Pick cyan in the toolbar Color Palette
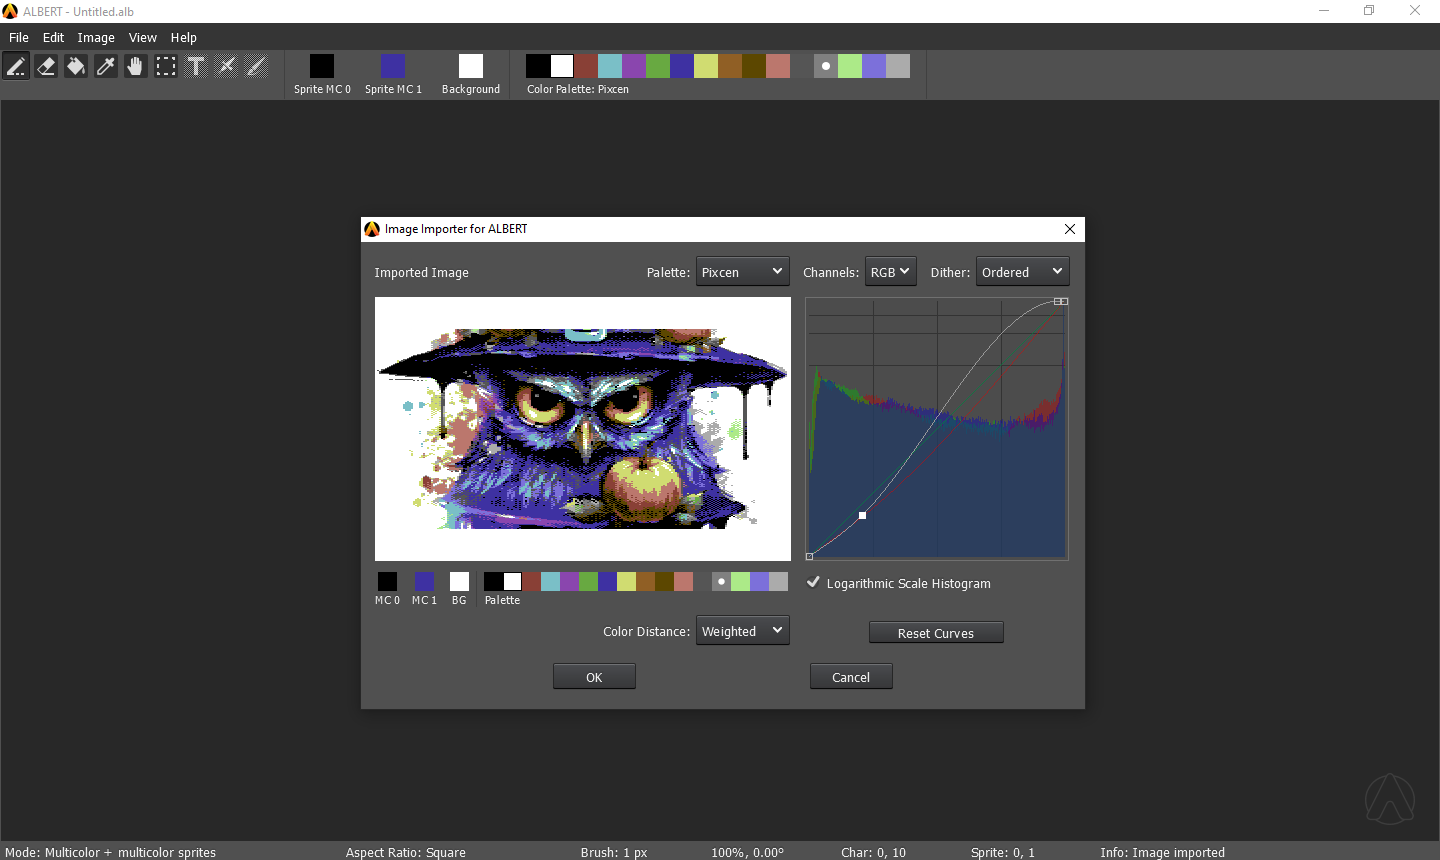The width and height of the screenshot is (1440, 860). 610,66
